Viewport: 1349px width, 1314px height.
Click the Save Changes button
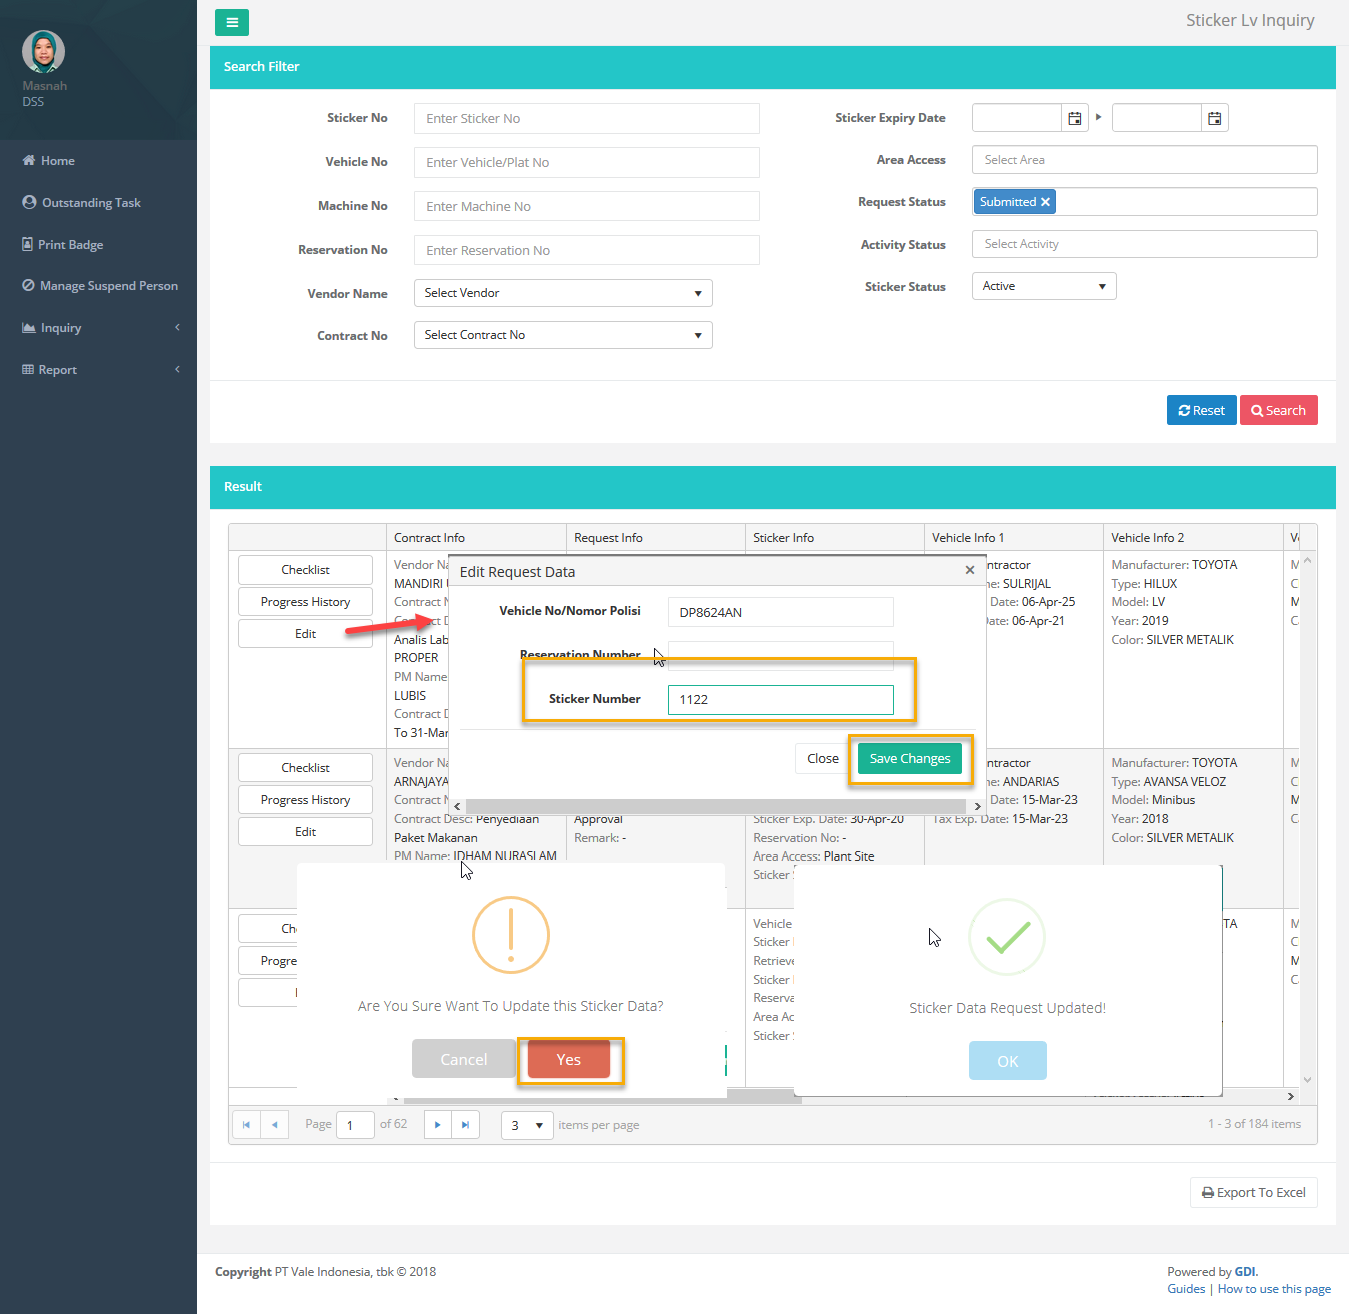pos(909,759)
